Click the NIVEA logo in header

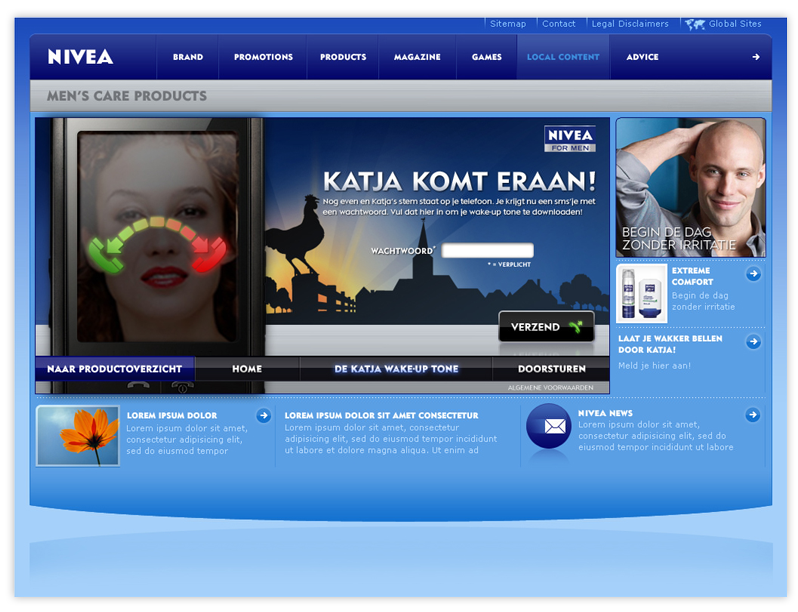coord(81,57)
